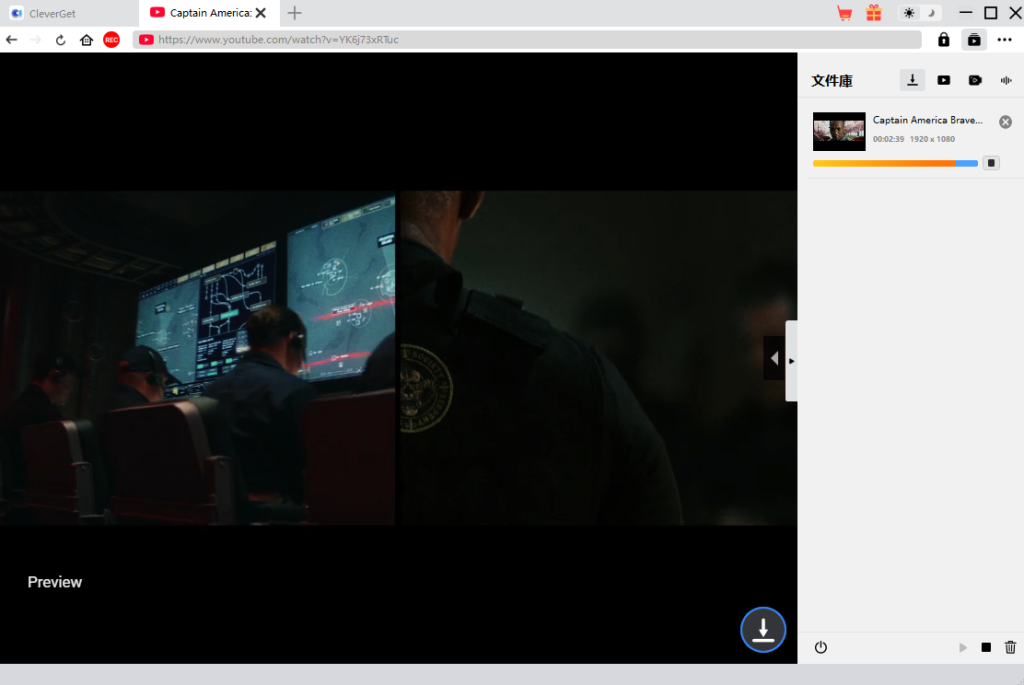
Task: Delete tasks with the trash can icon
Action: tap(1010, 647)
